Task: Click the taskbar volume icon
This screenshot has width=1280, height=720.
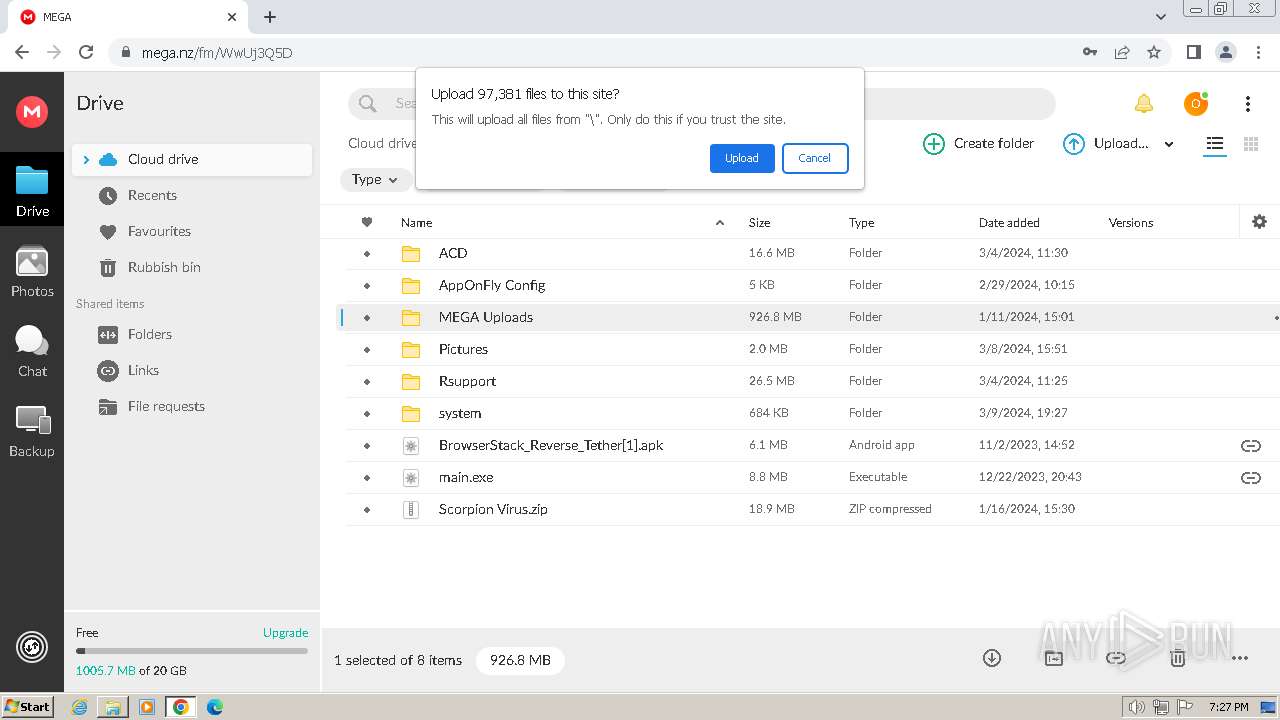Action: pos(1136,707)
